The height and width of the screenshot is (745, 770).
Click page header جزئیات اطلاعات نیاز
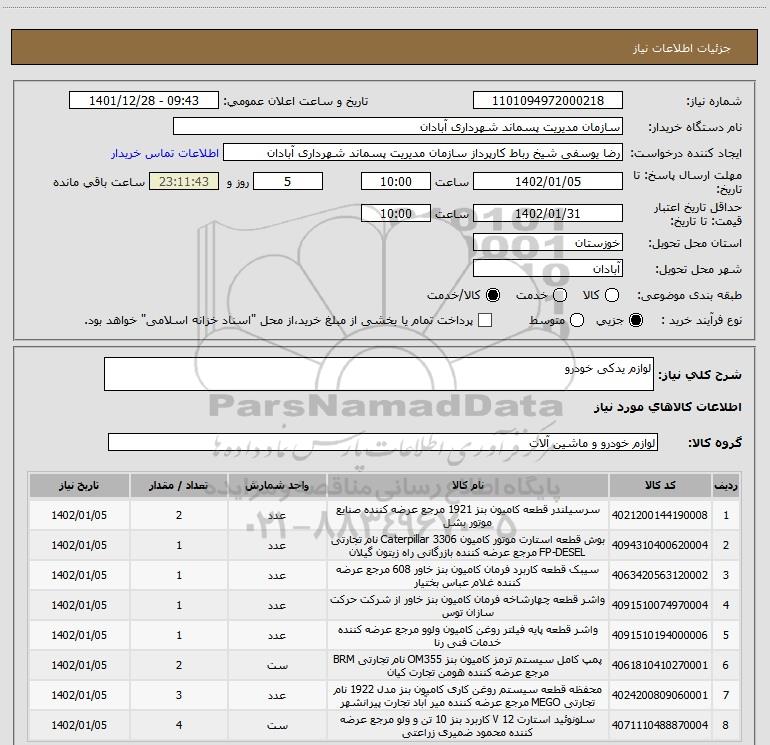tap(682, 48)
